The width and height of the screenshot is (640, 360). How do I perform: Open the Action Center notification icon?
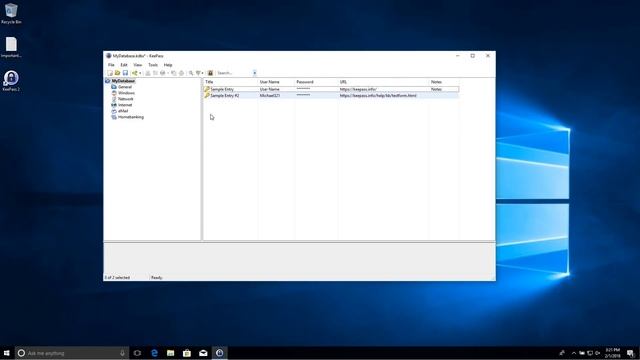click(x=631, y=353)
